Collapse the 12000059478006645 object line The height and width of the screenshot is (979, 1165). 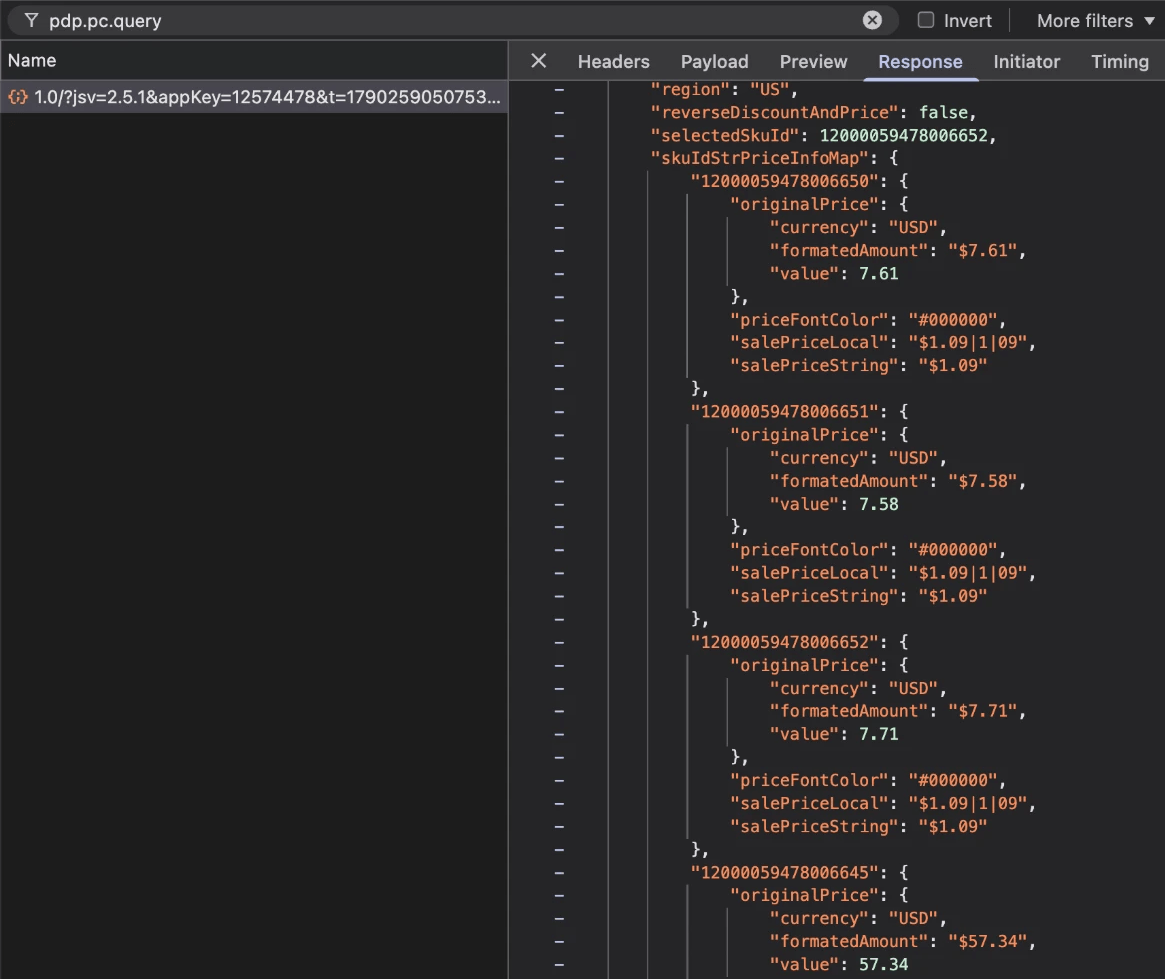pos(559,873)
